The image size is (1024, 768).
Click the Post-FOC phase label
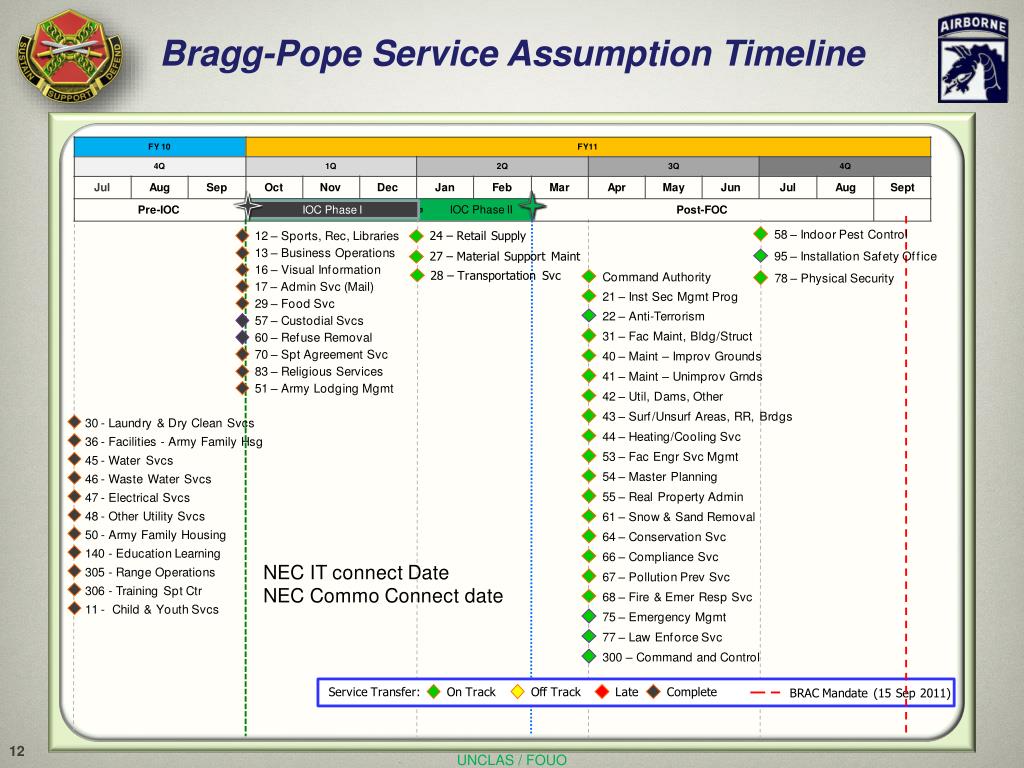(x=701, y=210)
